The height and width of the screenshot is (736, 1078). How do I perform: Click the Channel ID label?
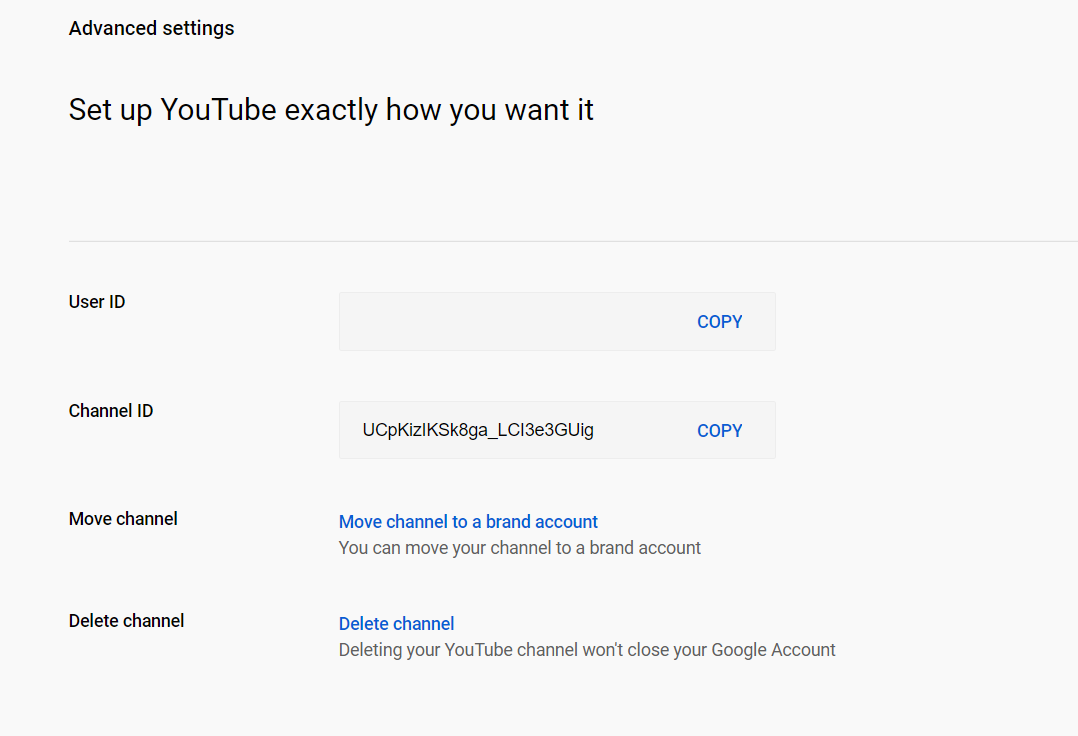point(111,411)
